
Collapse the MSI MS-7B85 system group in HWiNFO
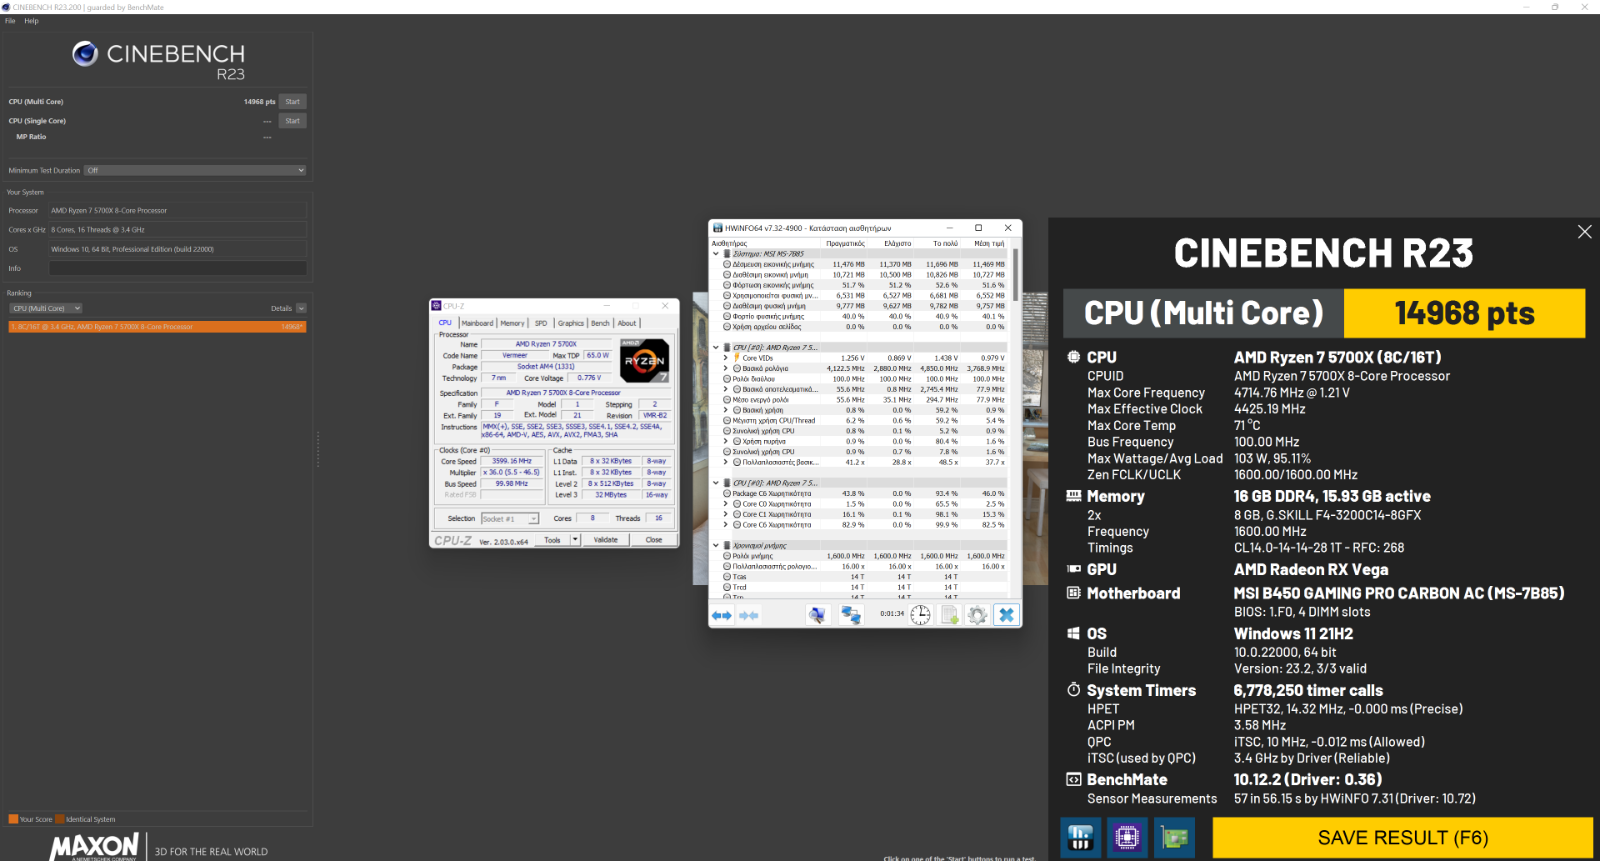[x=716, y=254]
